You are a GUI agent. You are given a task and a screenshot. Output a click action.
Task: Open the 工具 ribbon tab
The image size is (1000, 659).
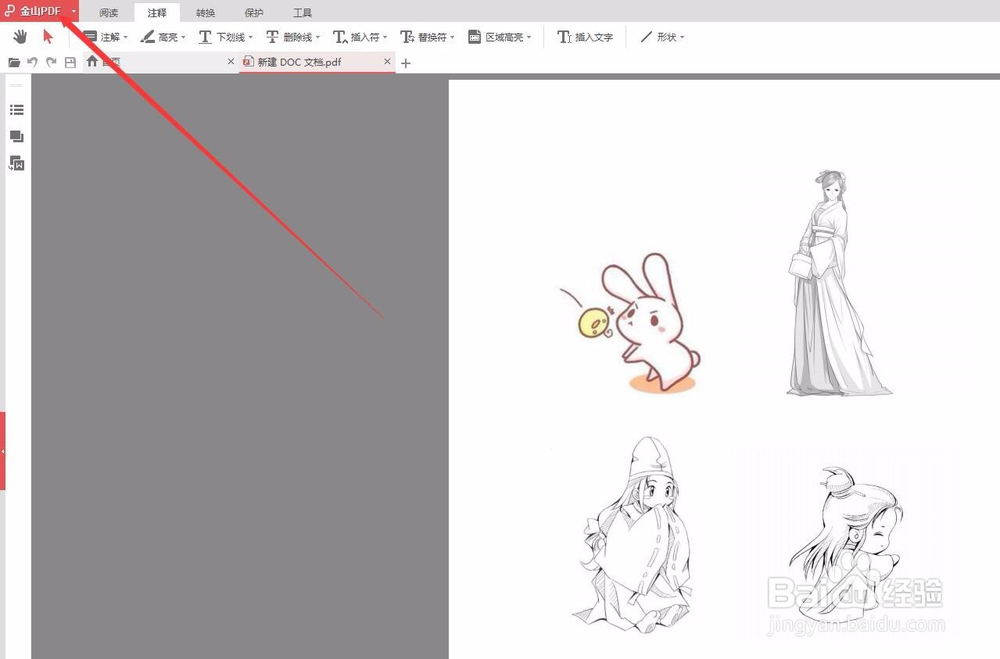click(302, 12)
